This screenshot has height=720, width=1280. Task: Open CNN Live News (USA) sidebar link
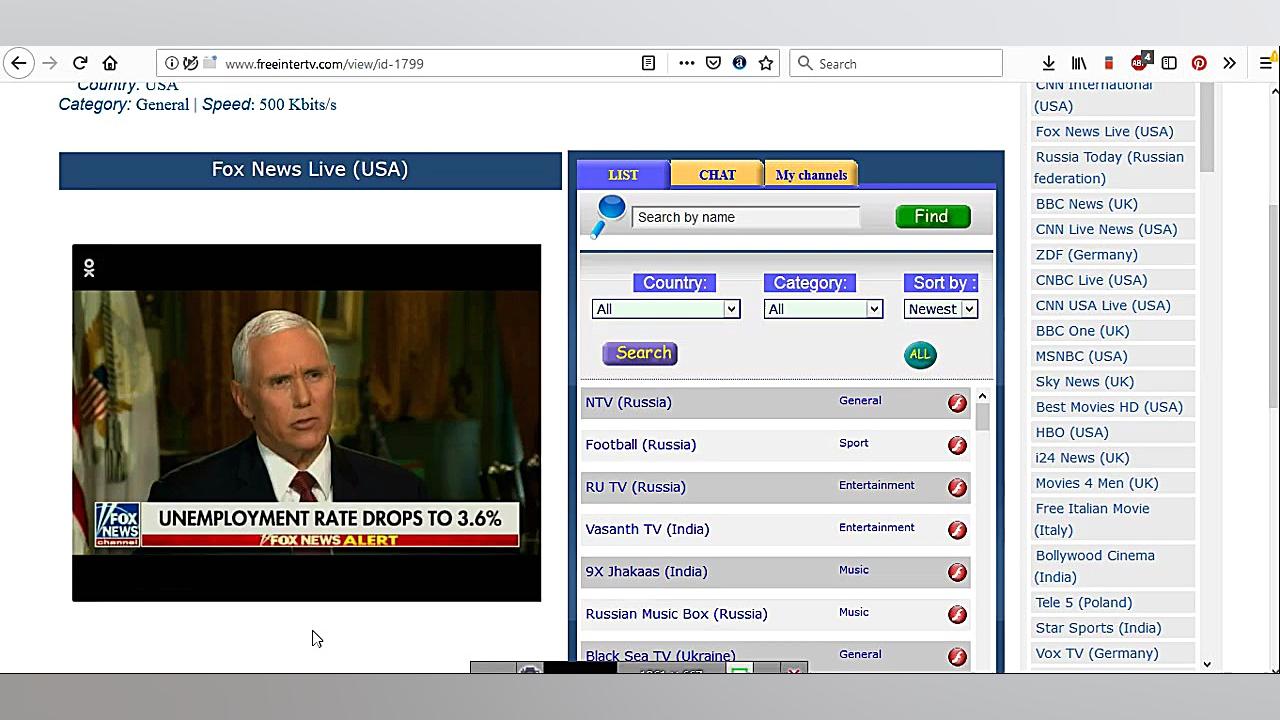[x=1106, y=229]
